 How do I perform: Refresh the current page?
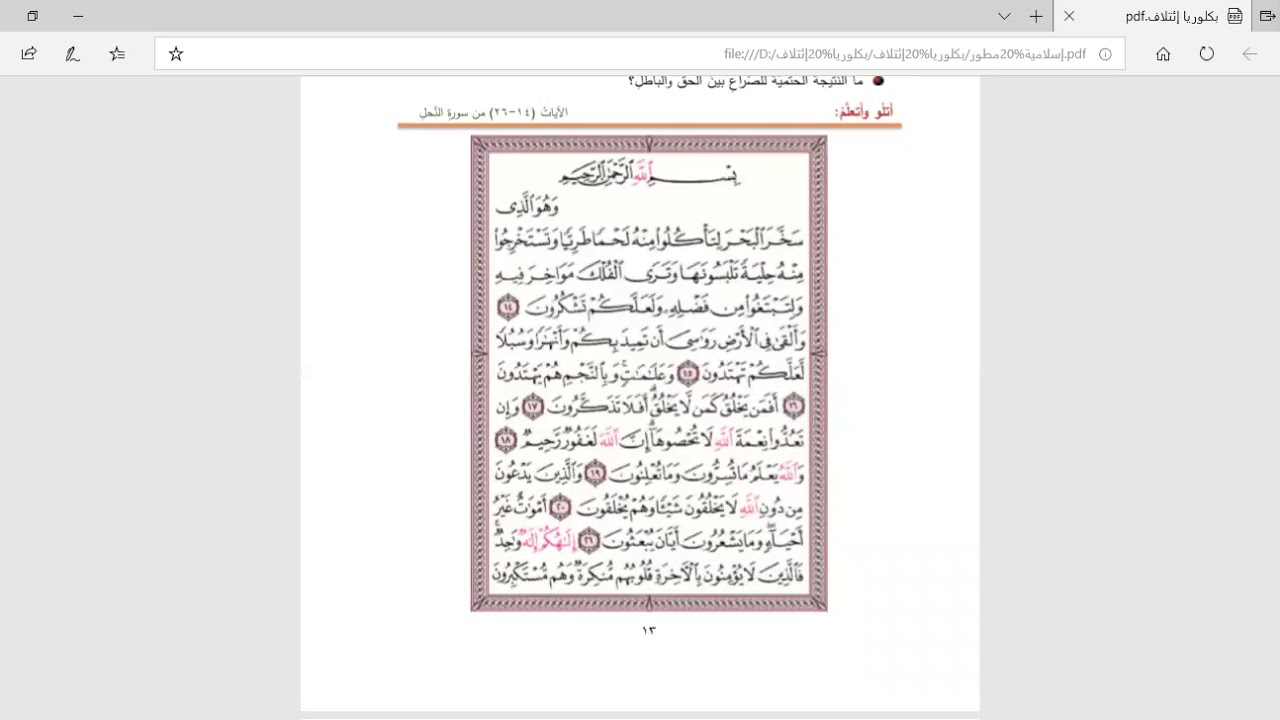click(1207, 54)
